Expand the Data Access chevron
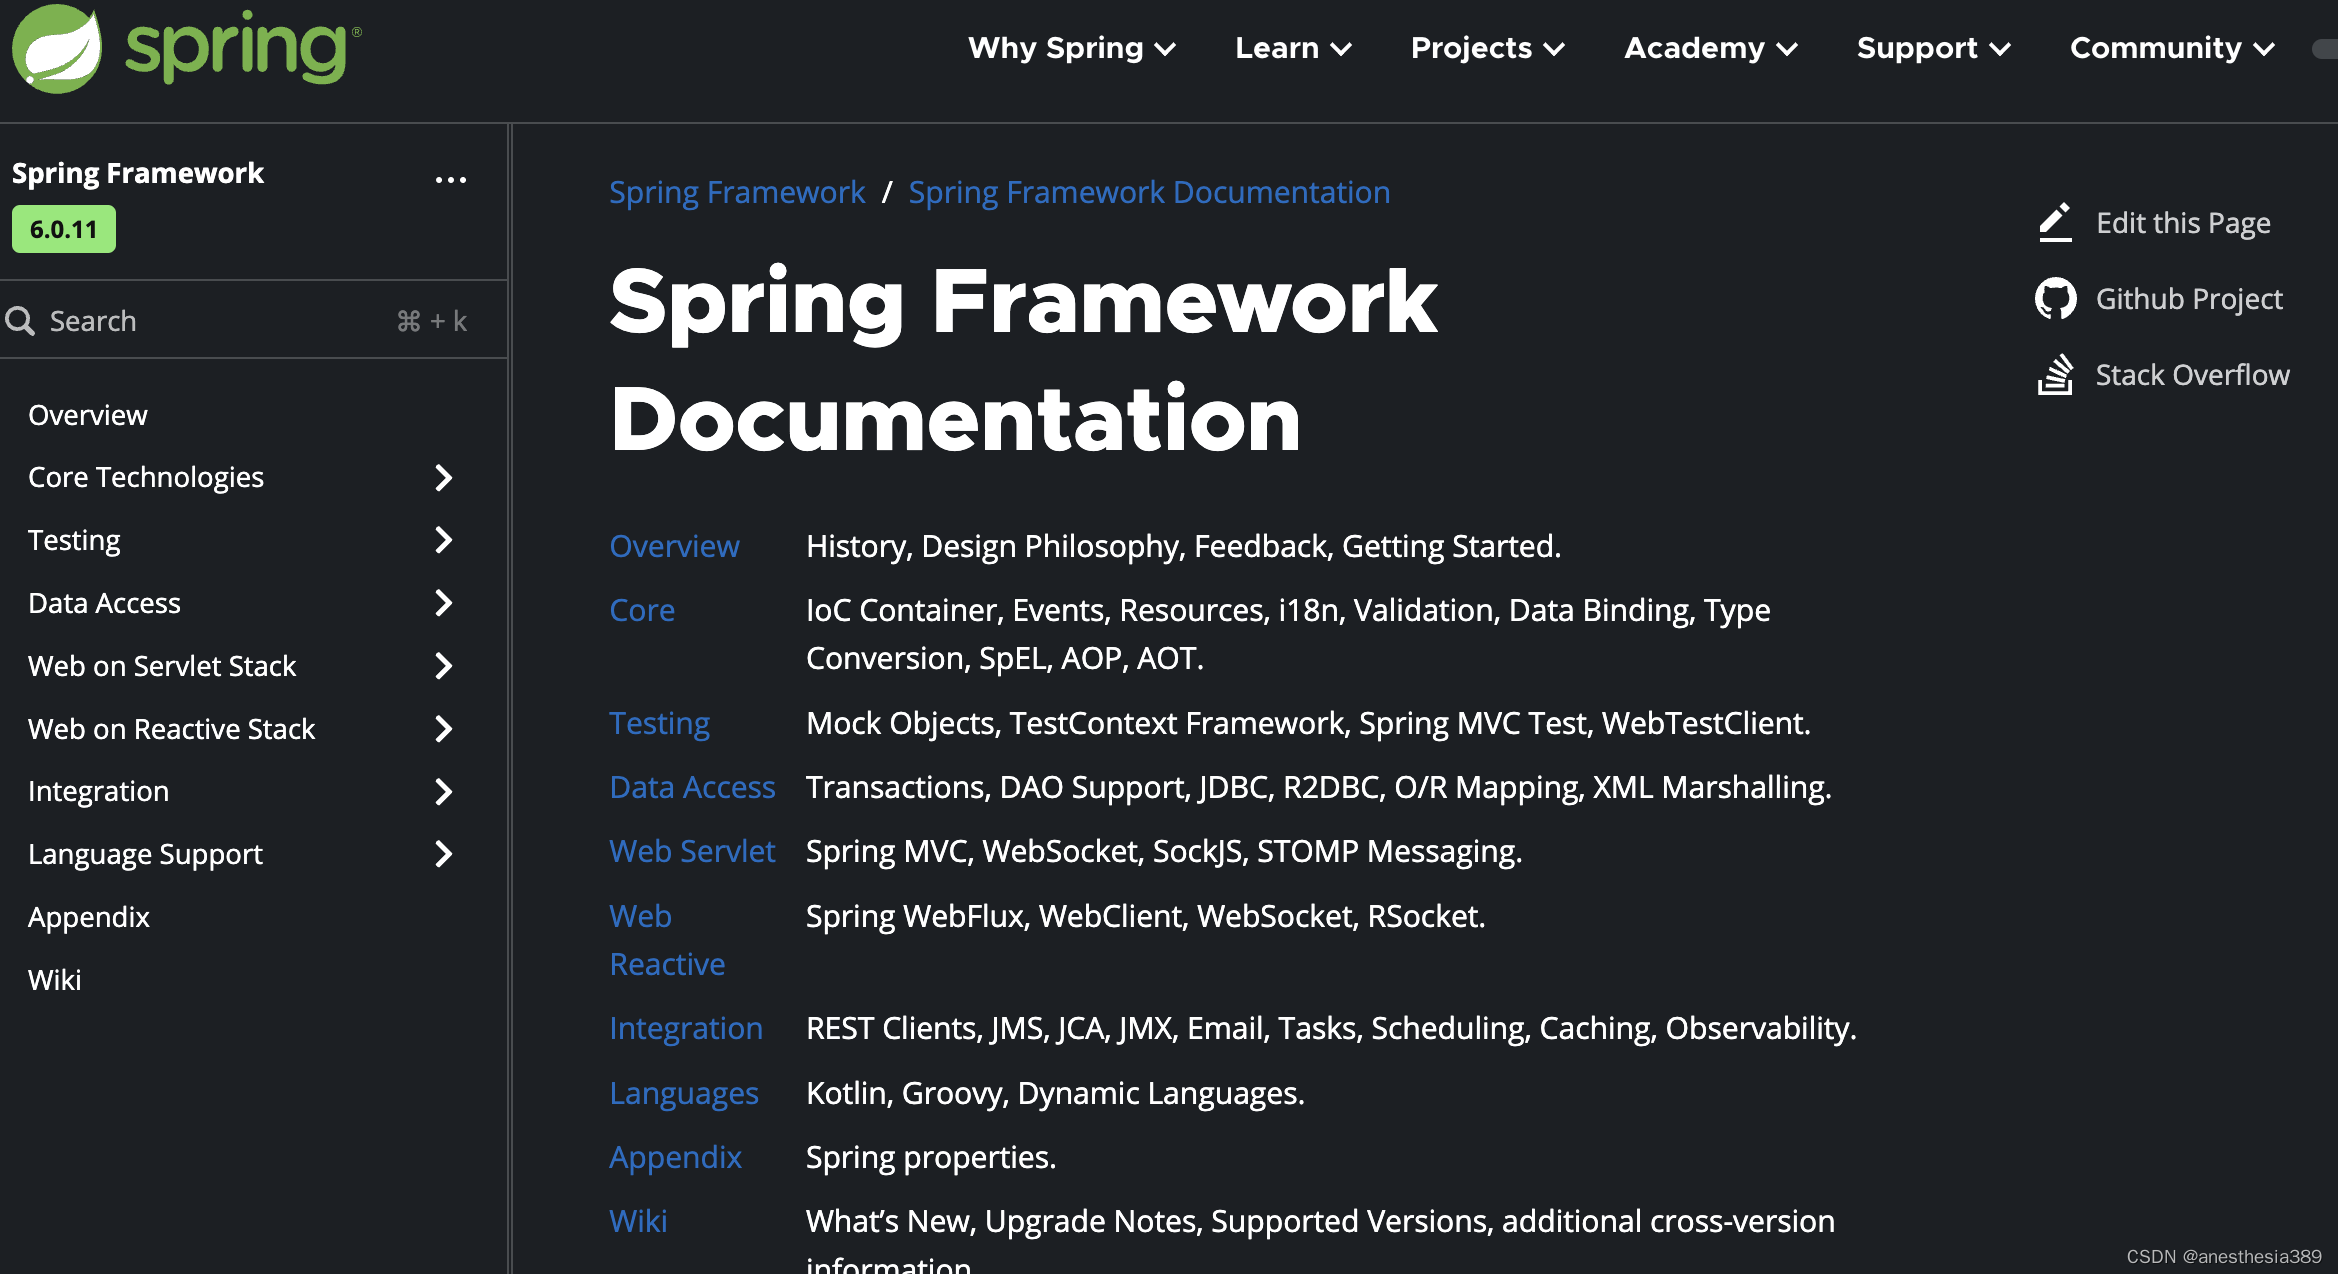Viewport: 2338px width, 1274px height. pos(444,603)
